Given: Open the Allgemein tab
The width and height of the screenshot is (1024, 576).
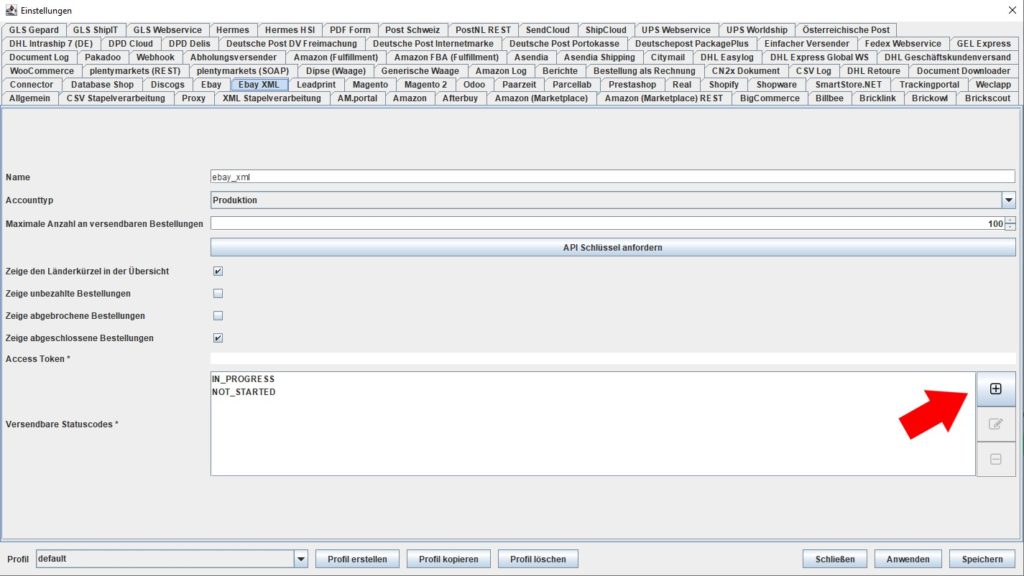Looking at the screenshot, I should click(29, 98).
